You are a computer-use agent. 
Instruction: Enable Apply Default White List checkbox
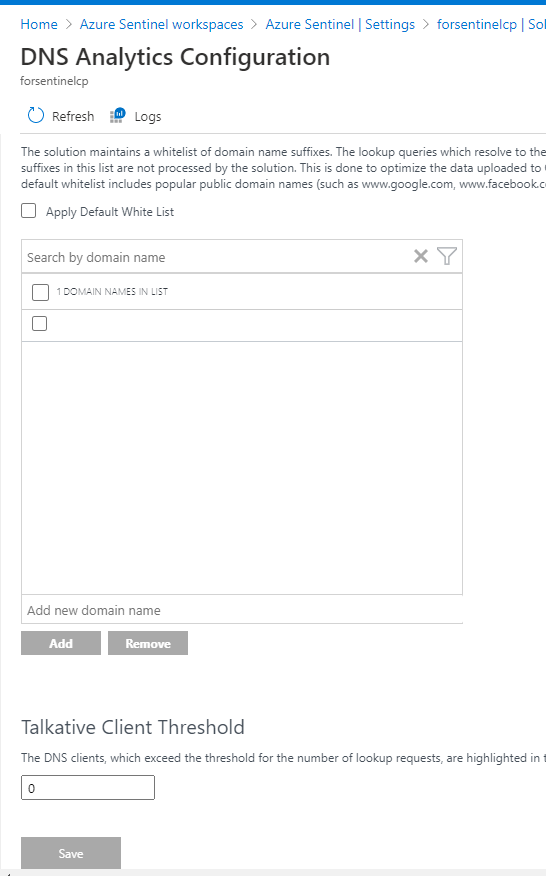(x=29, y=211)
